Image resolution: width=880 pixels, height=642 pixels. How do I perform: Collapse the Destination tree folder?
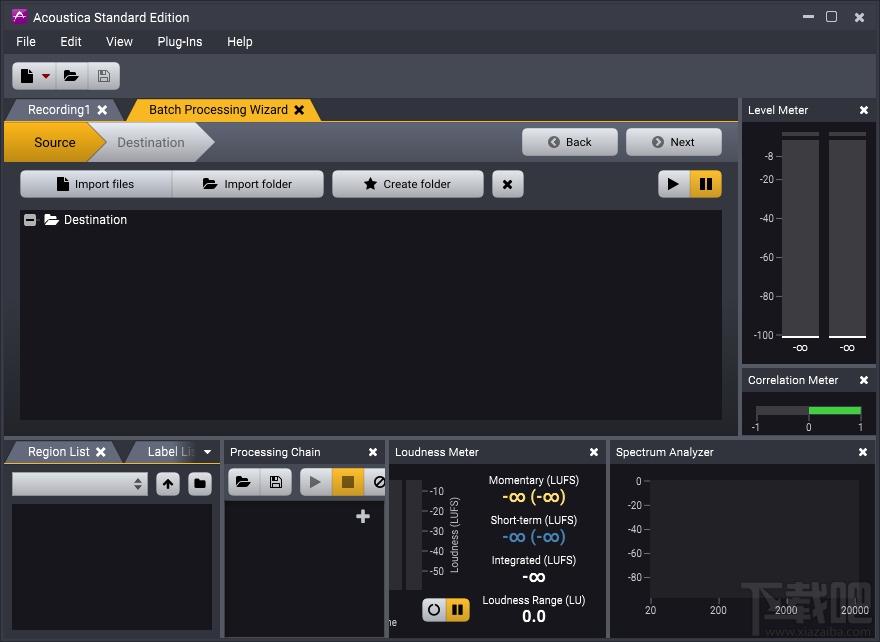30,219
